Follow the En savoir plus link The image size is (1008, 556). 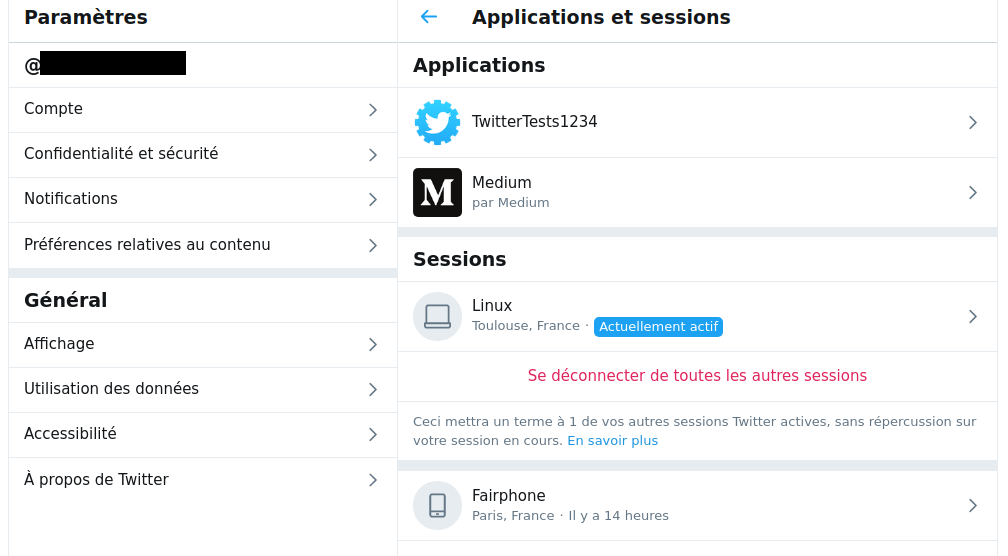coord(613,441)
